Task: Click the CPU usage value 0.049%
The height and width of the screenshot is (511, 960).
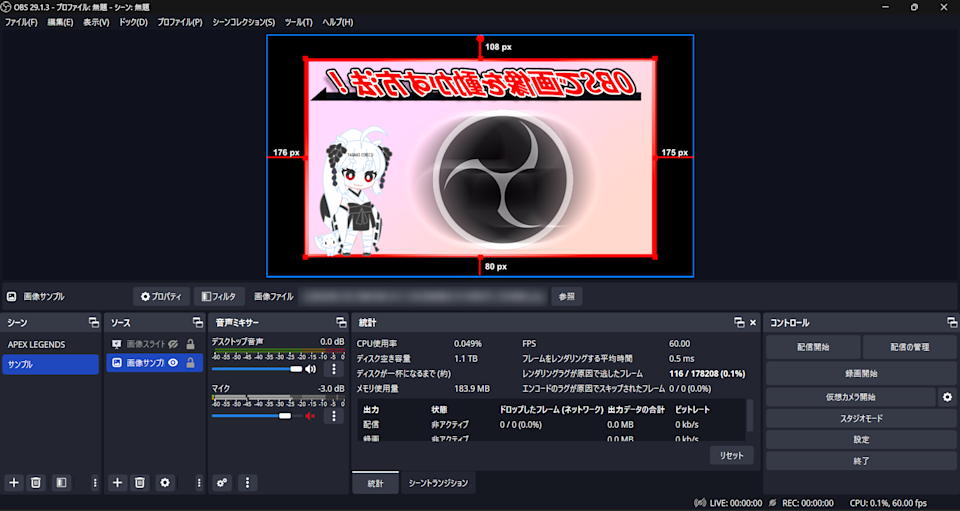Action: pyautogui.click(x=468, y=344)
